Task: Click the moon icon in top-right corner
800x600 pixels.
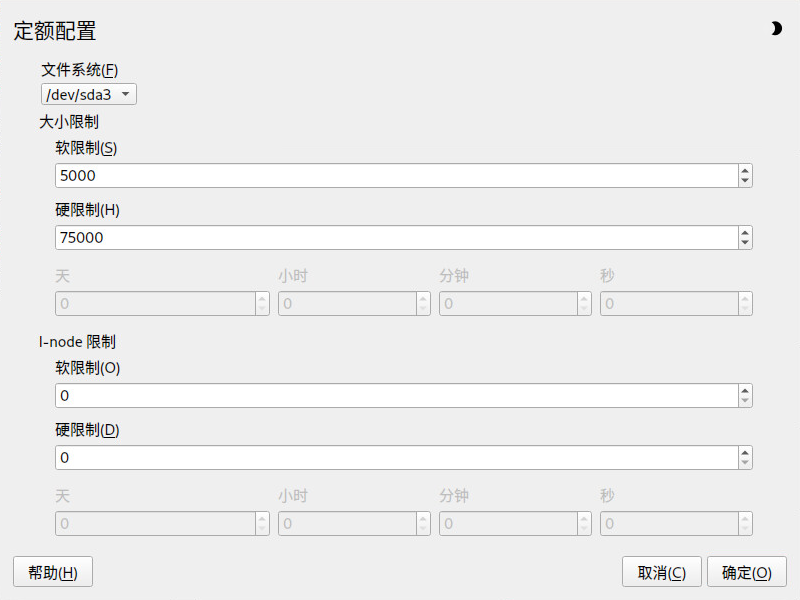Action: point(776,29)
